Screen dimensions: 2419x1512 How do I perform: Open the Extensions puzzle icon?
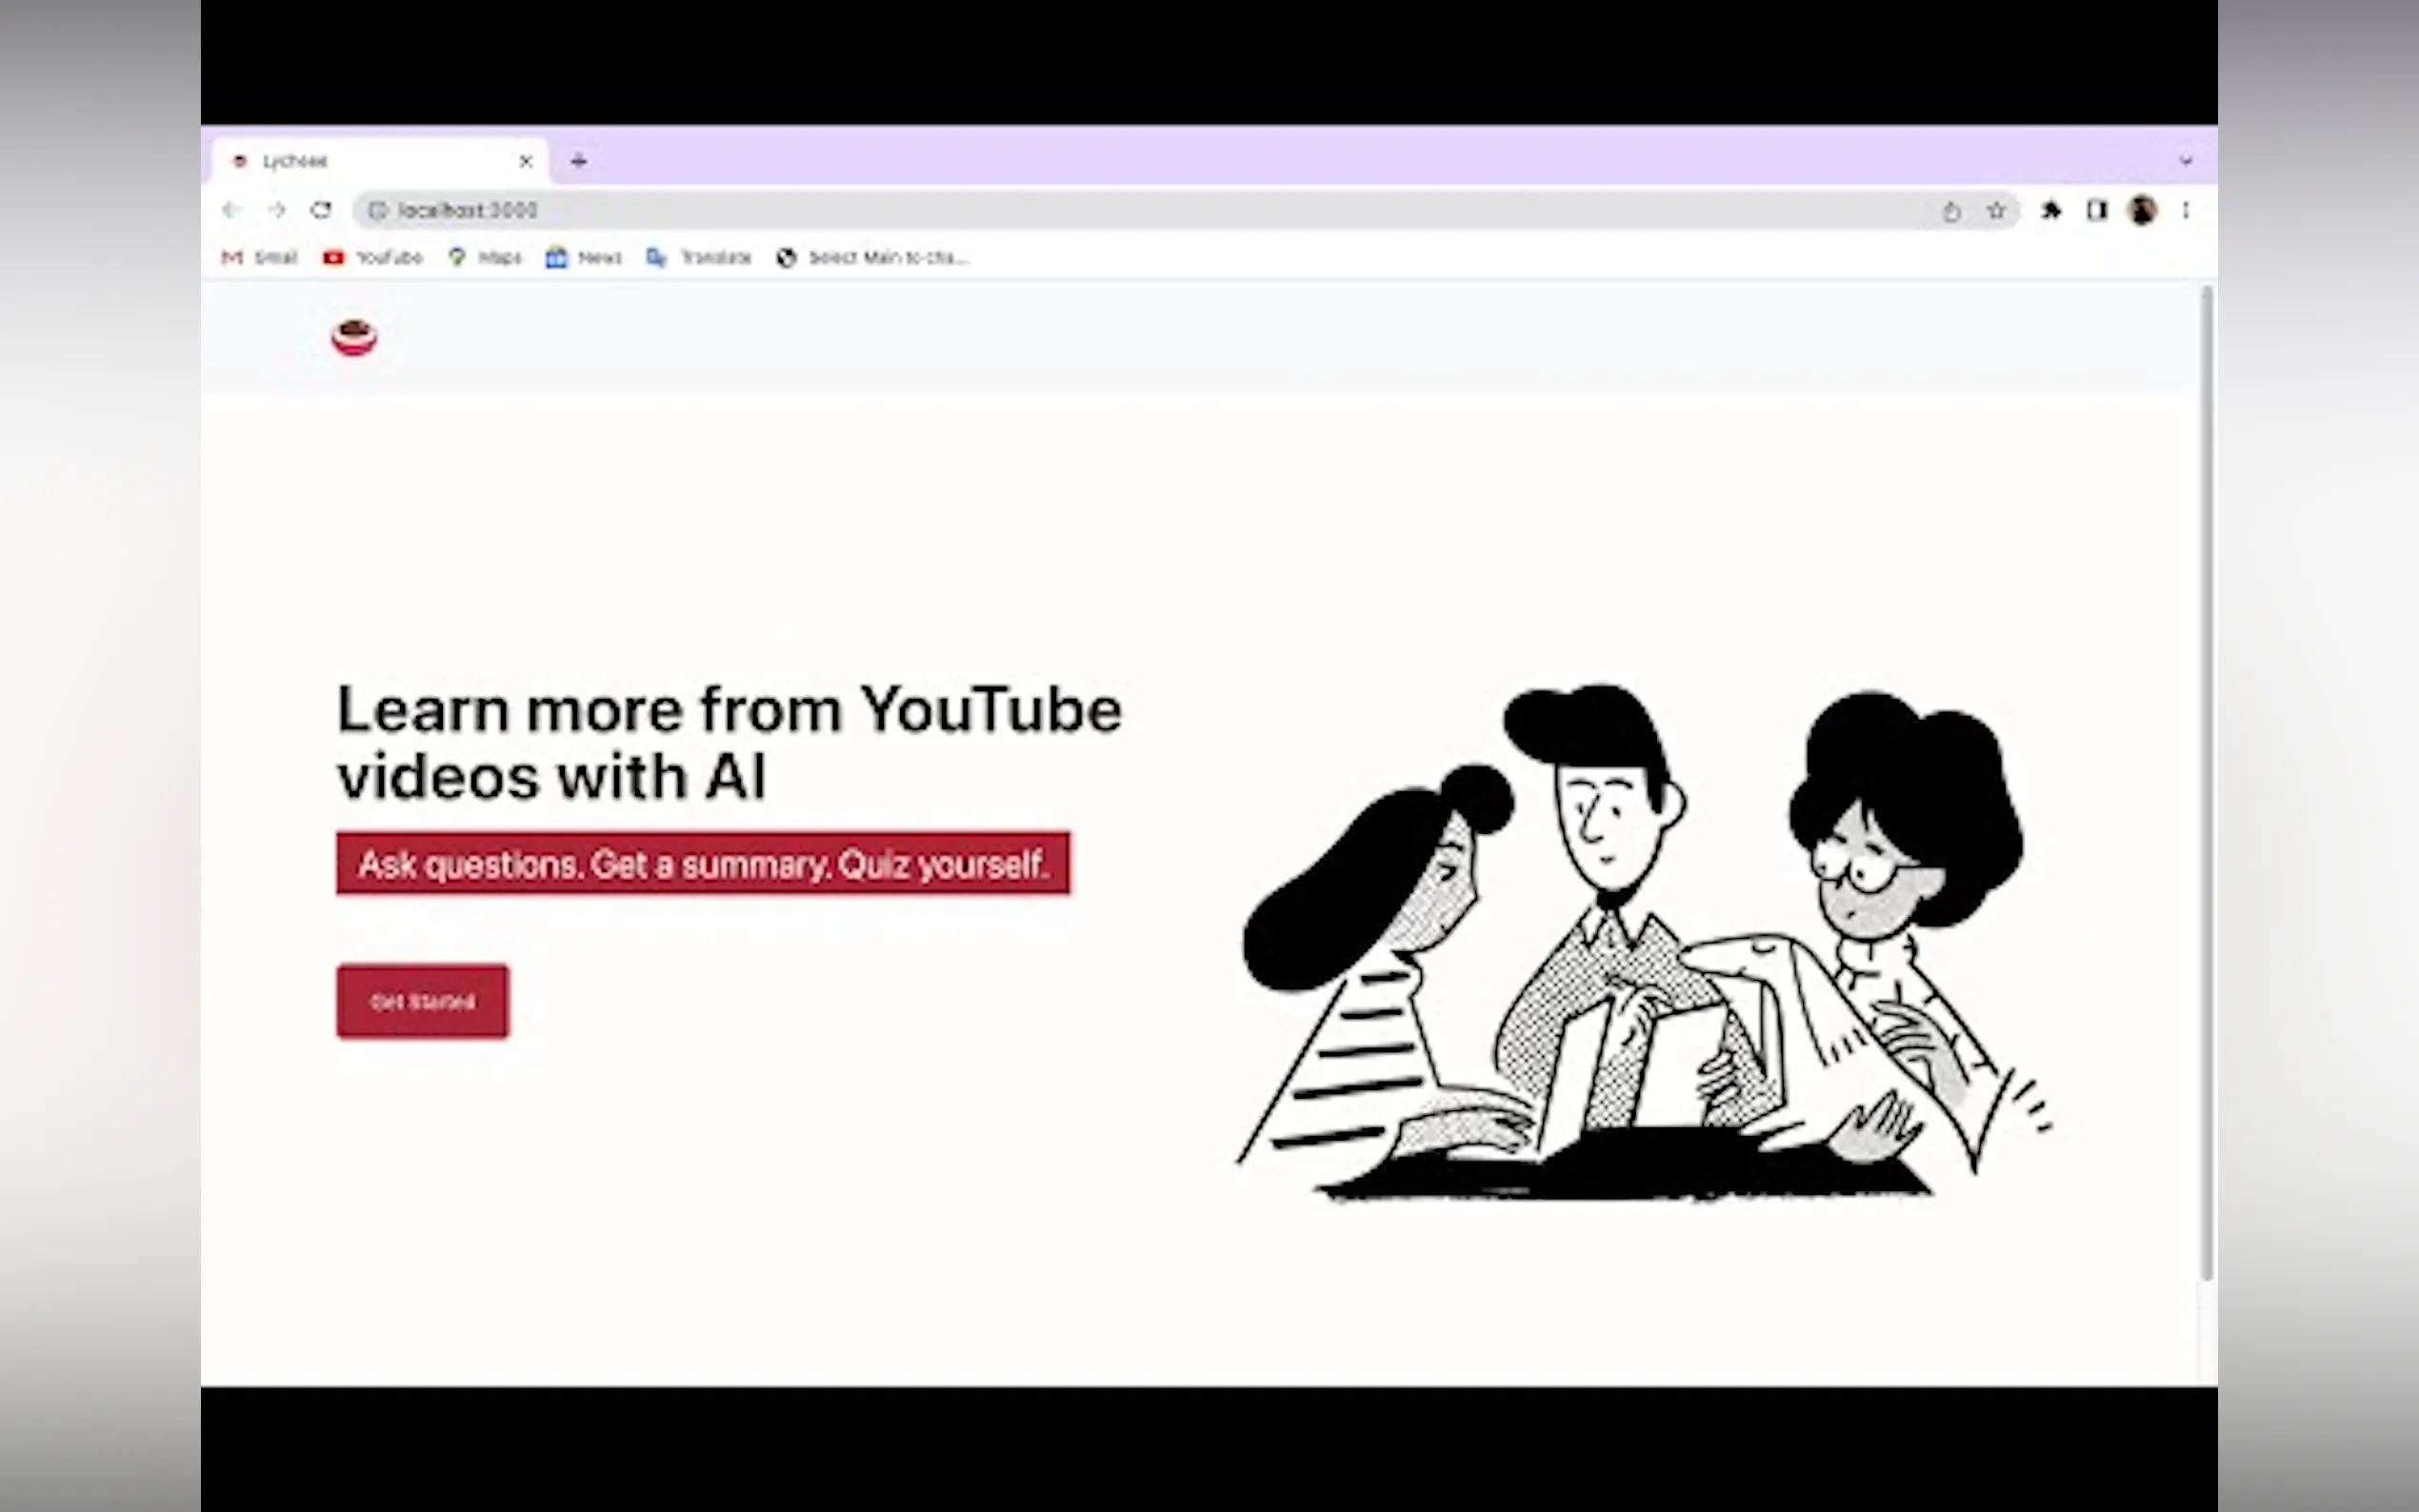point(2051,210)
